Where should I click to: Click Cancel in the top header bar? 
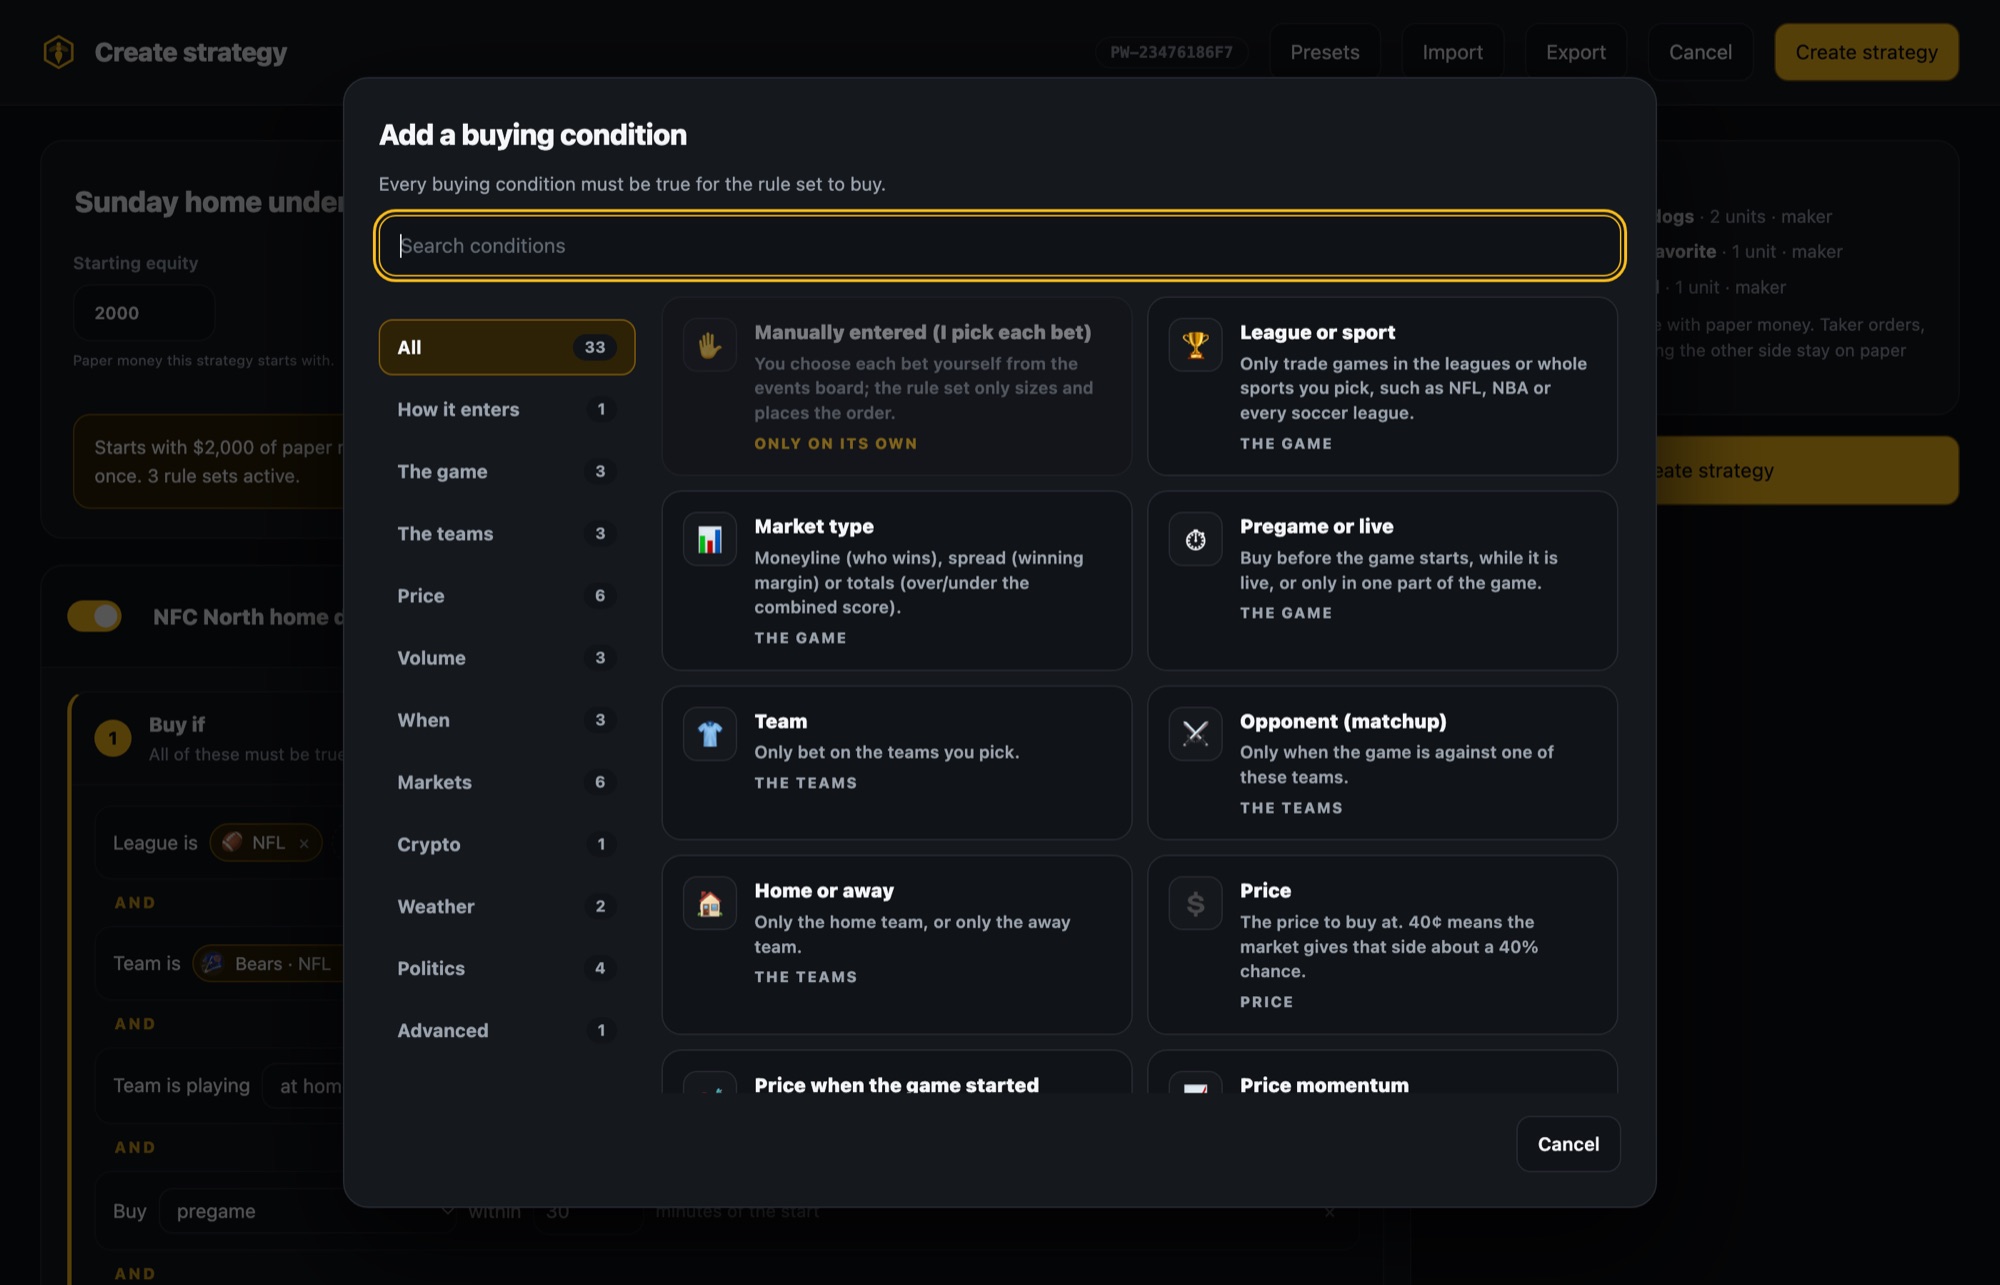pos(1700,52)
